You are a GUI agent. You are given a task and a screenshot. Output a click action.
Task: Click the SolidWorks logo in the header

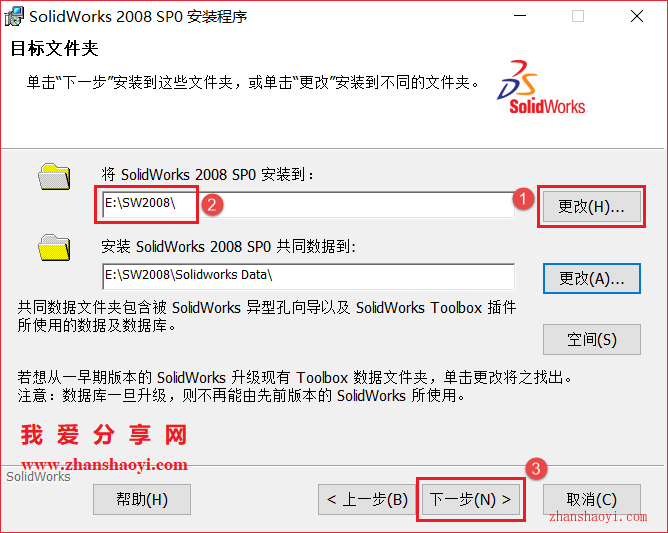pyautogui.click(x=541, y=87)
